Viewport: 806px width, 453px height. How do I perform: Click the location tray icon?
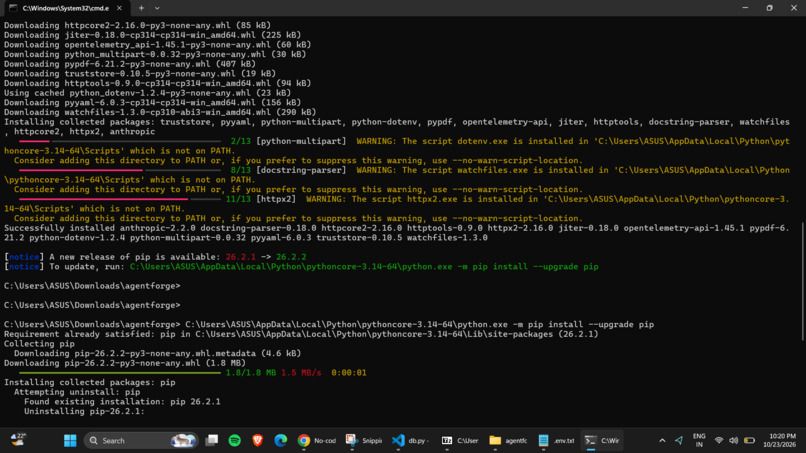pyautogui.click(x=679, y=440)
